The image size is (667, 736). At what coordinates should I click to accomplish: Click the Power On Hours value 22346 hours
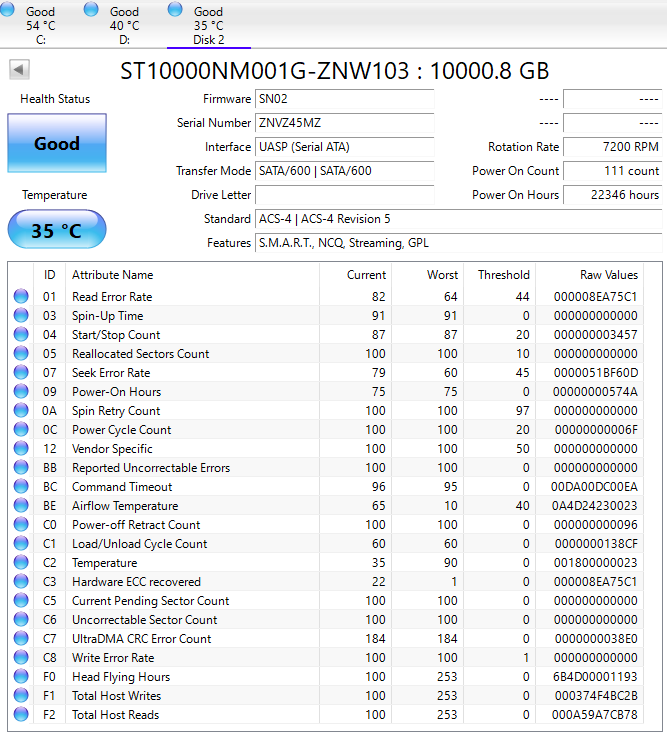[613, 195]
